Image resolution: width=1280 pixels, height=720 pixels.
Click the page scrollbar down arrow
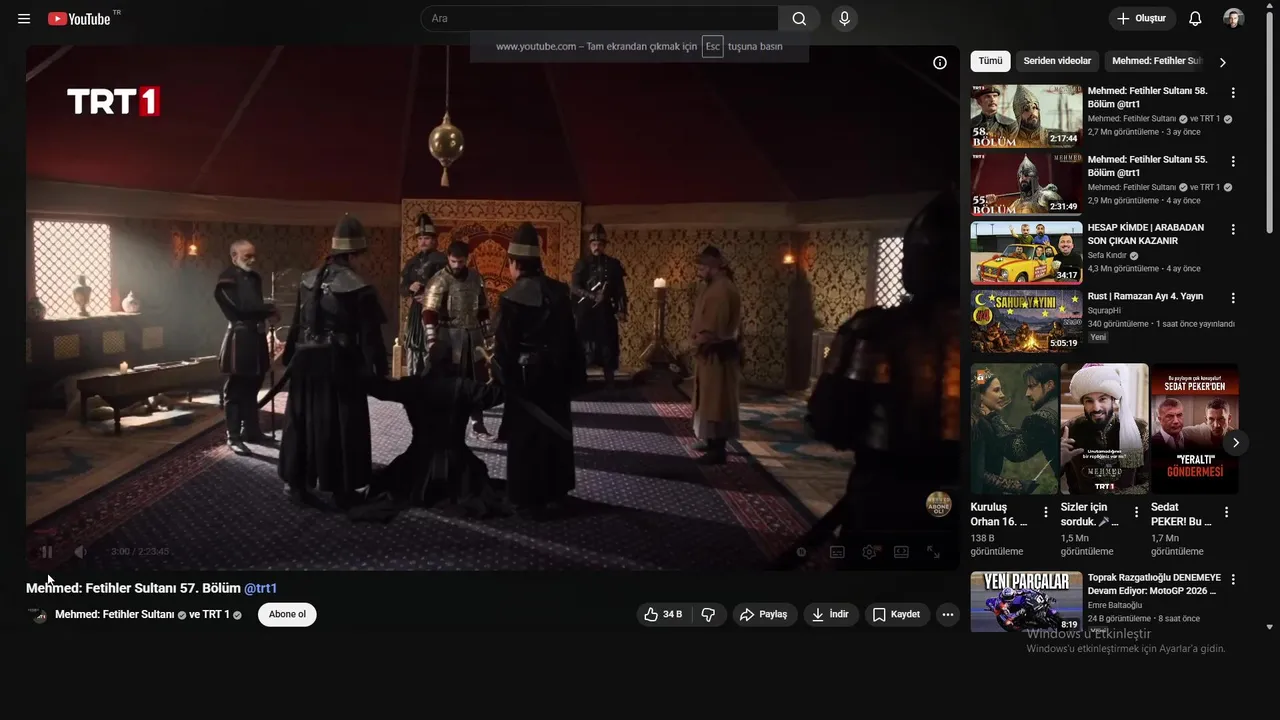click(x=1270, y=627)
